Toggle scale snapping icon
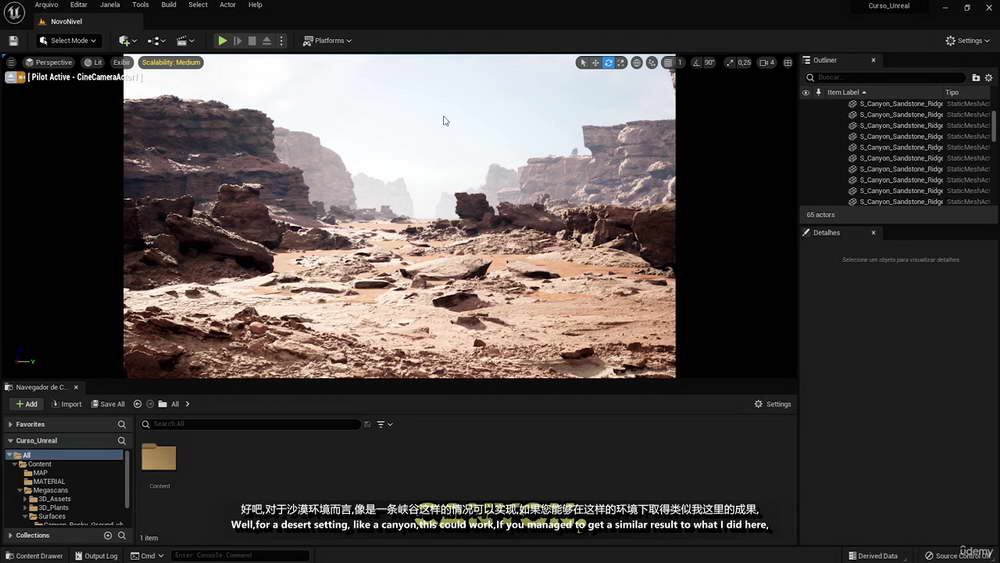This screenshot has width=1000, height=563. tap(730, 62)
